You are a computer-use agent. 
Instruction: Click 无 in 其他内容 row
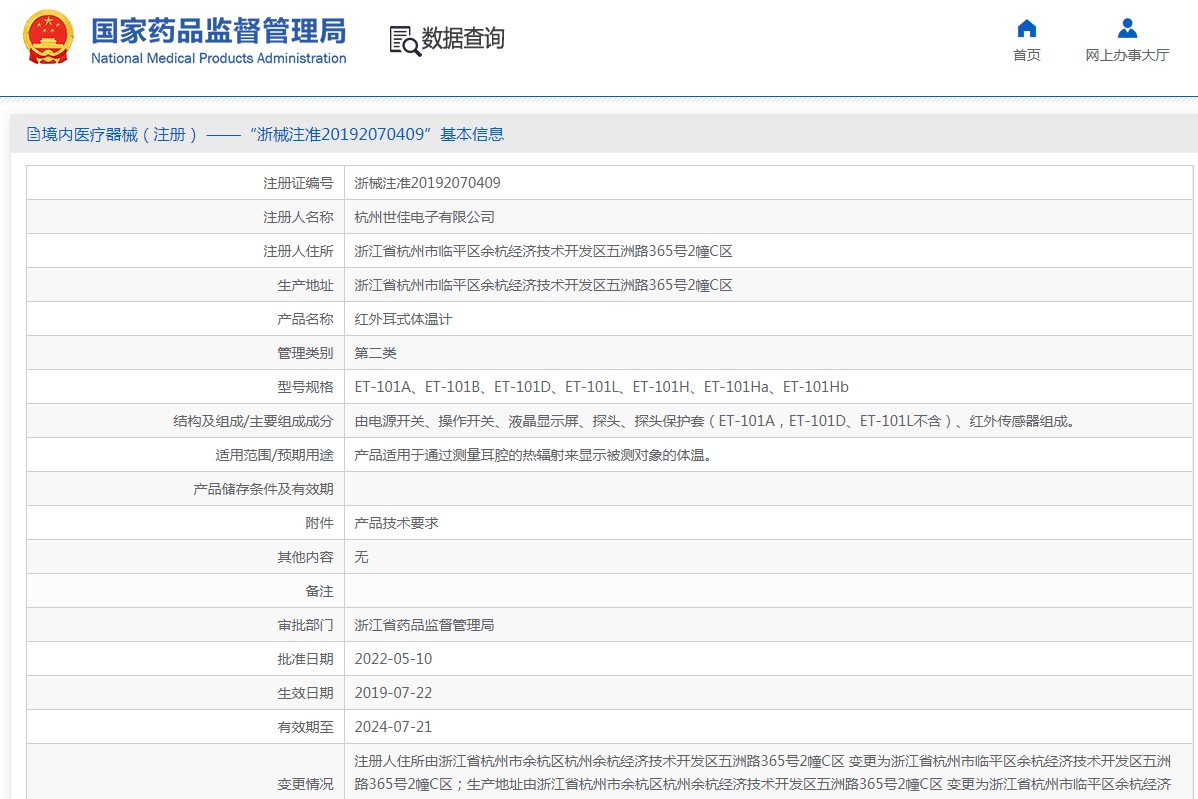tap(361, 557)
